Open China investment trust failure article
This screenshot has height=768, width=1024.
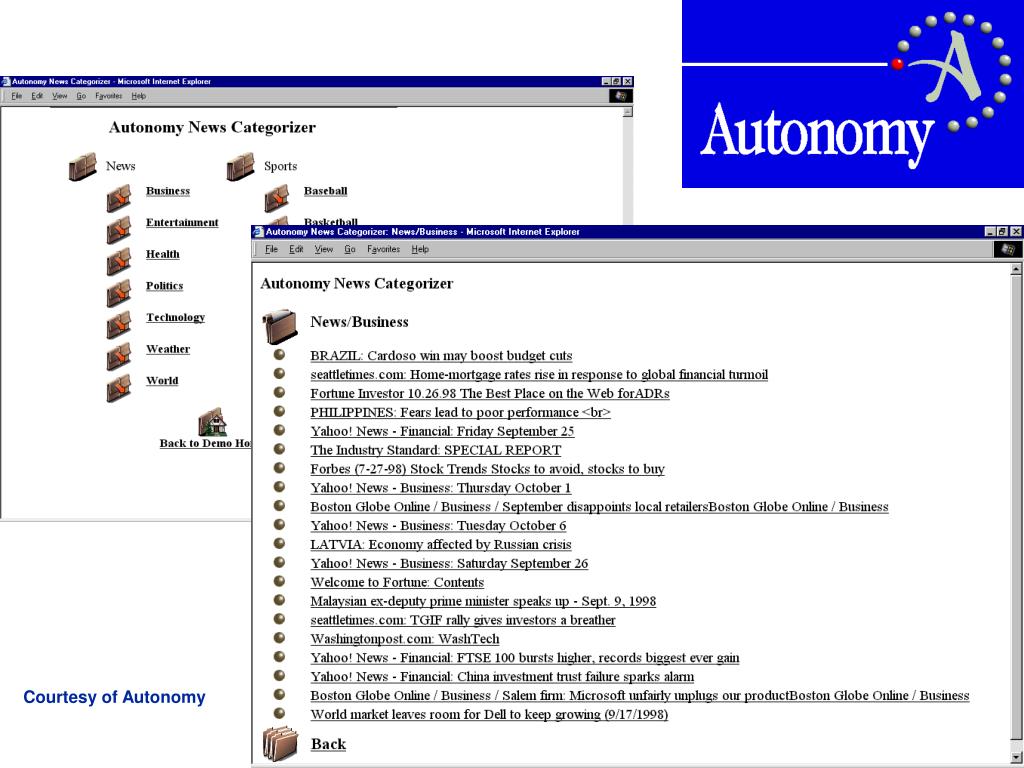click(x=502, y=678)
